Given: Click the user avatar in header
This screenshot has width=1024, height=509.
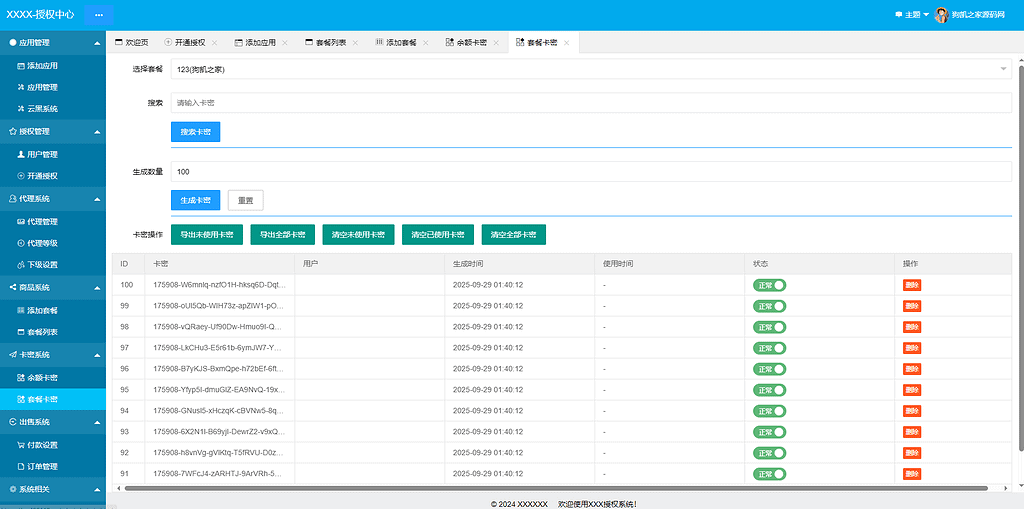Looking at the screenshot, I should click(940, 15).
